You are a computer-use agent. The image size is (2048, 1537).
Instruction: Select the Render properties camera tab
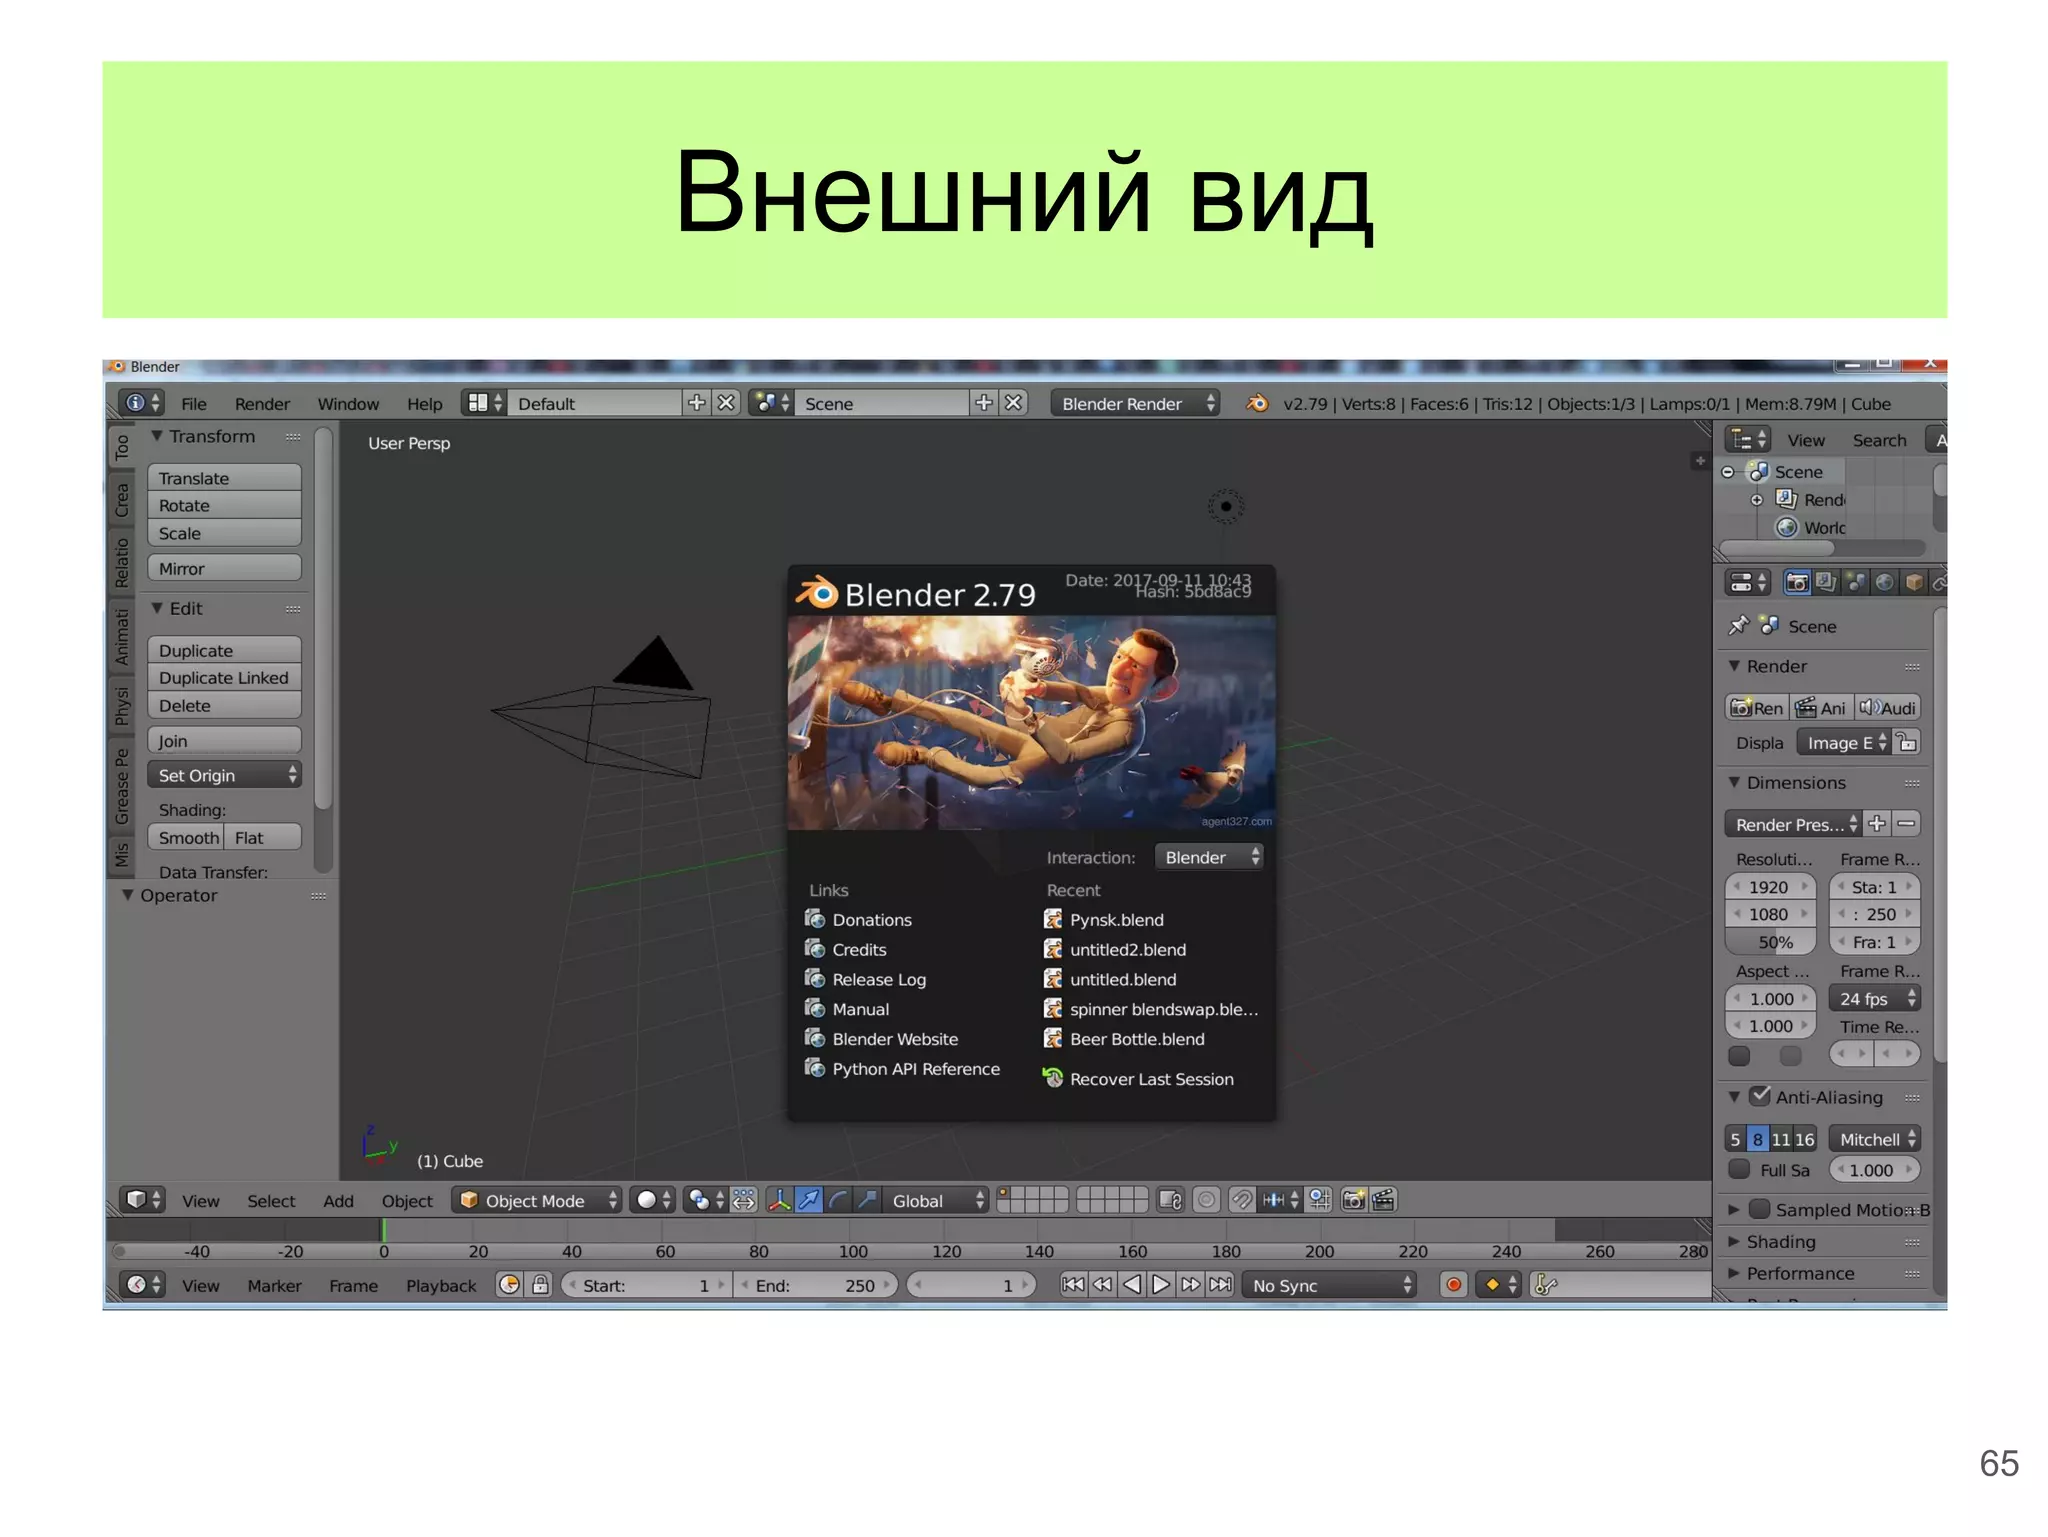point(1797,582)
